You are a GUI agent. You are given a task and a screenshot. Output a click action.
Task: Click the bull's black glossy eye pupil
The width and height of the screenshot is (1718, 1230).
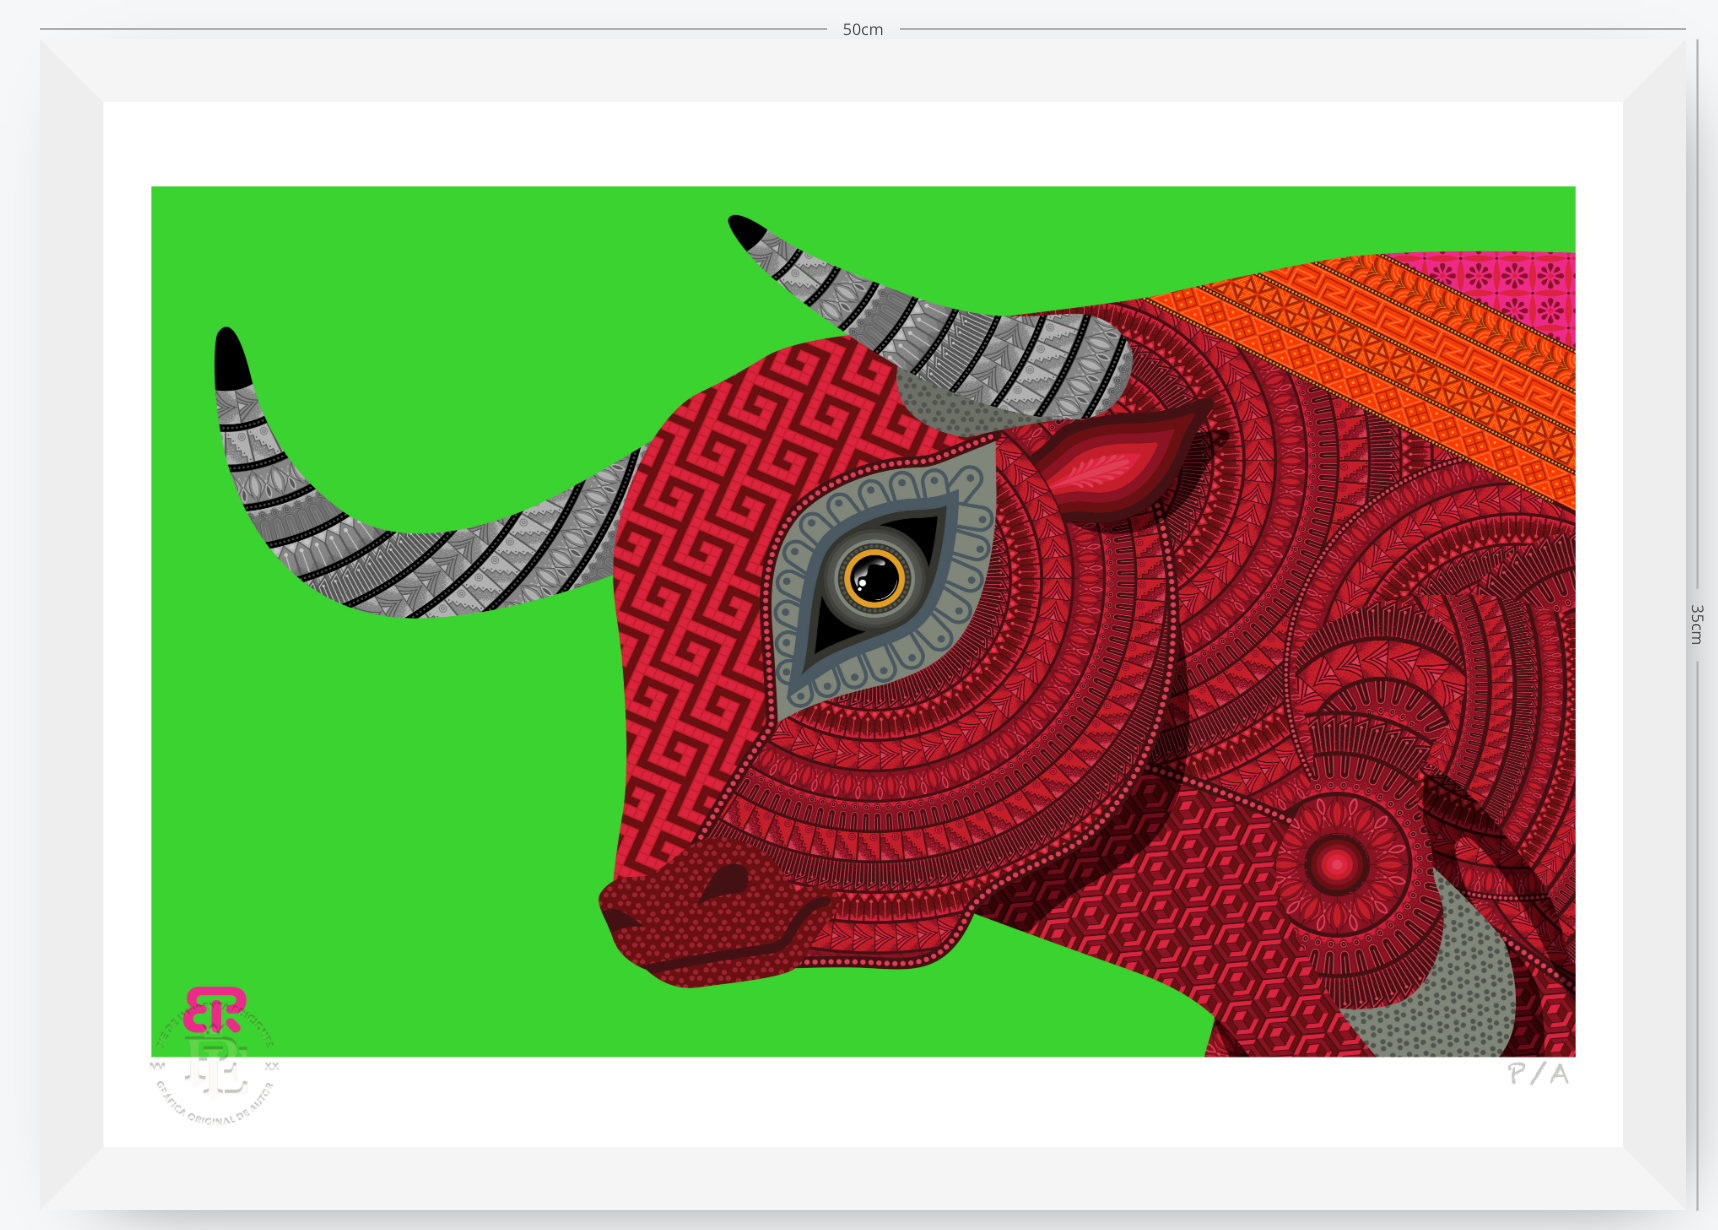click(875, 578)
